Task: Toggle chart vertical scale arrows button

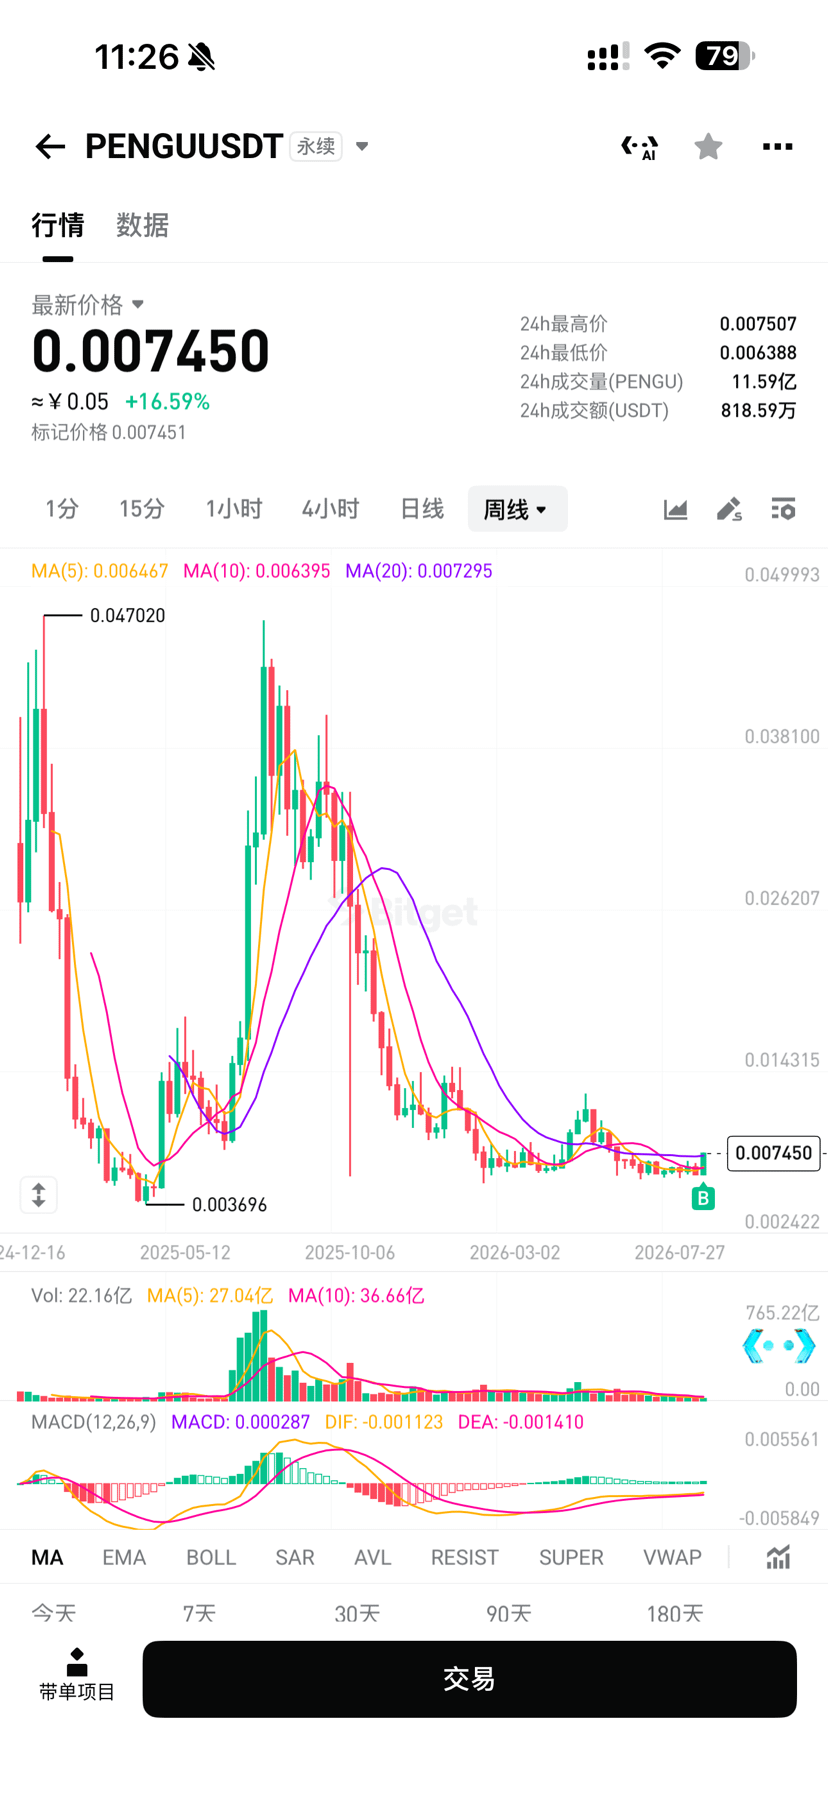Action: point(39,1194)
